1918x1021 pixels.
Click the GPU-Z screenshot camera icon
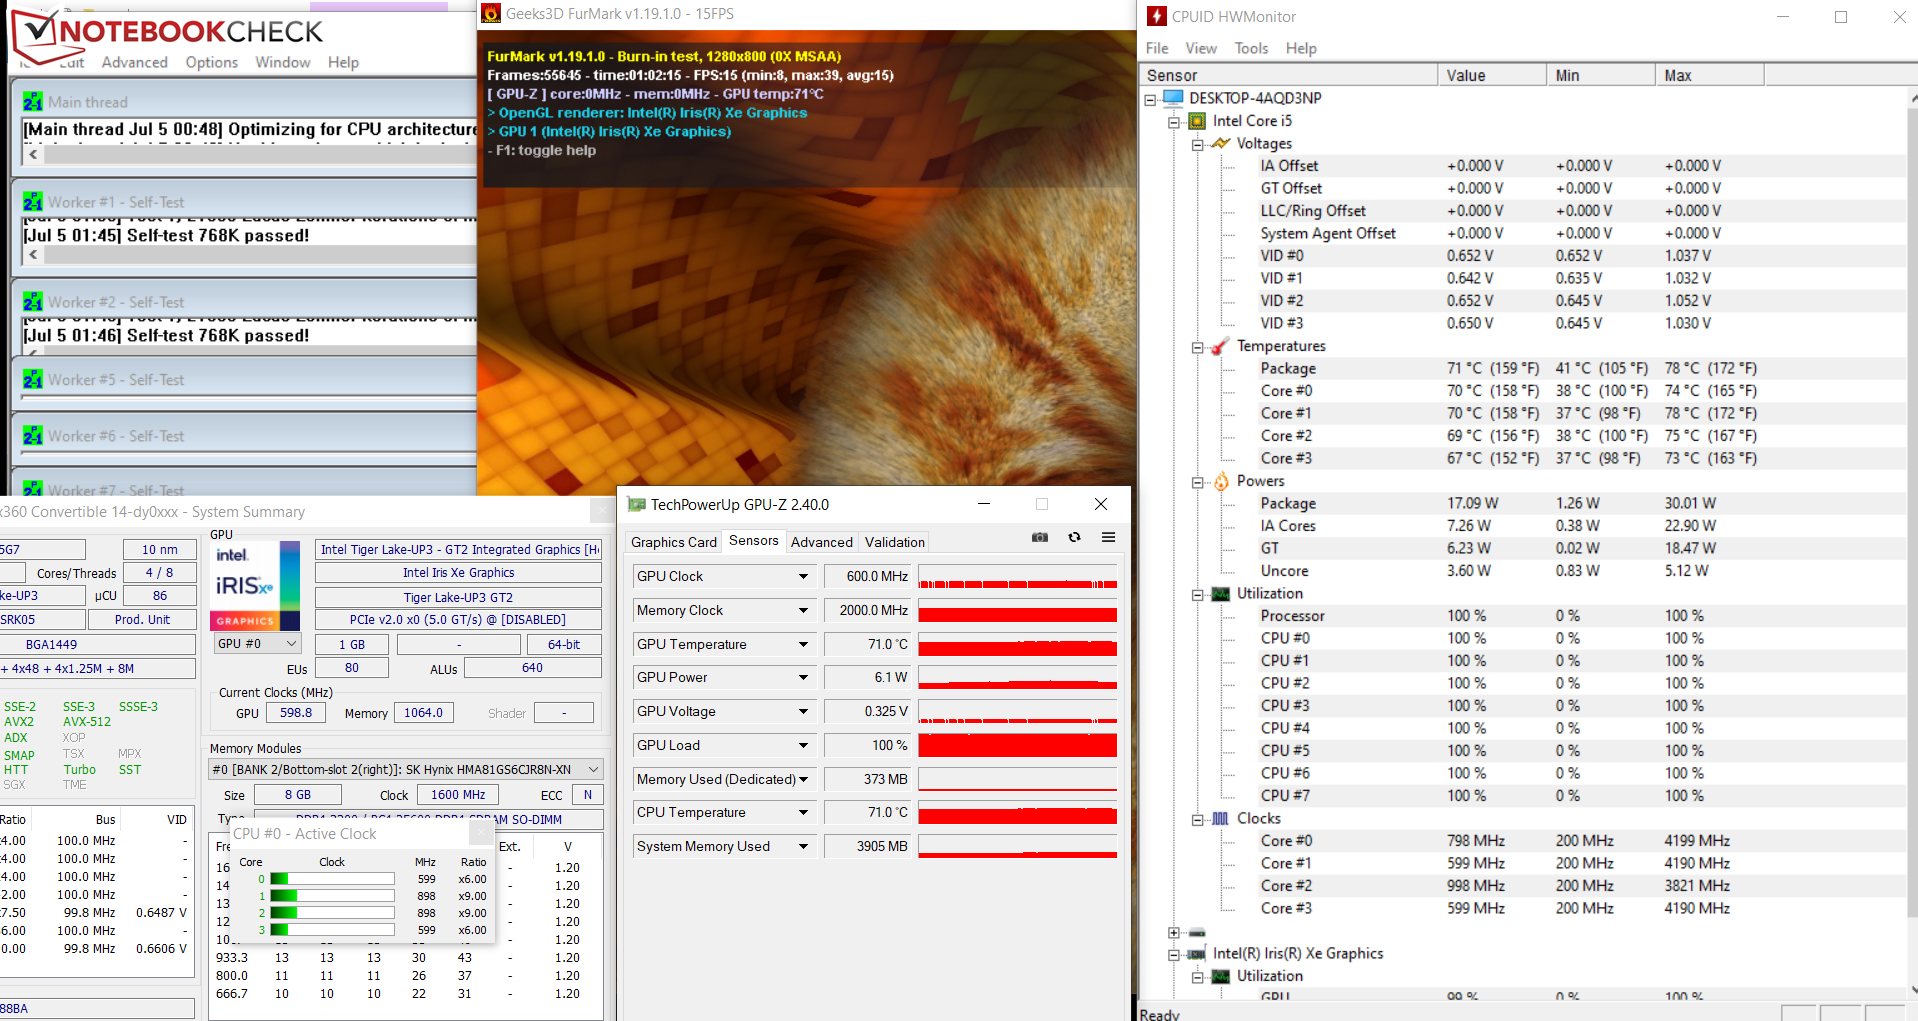tap(1040, 537)
